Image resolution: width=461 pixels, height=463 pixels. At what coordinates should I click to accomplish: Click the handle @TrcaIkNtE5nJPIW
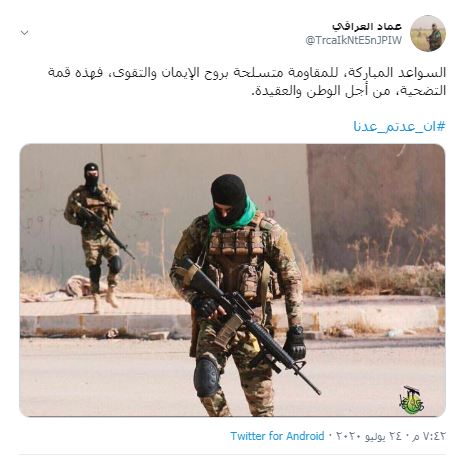click(354, 41)
